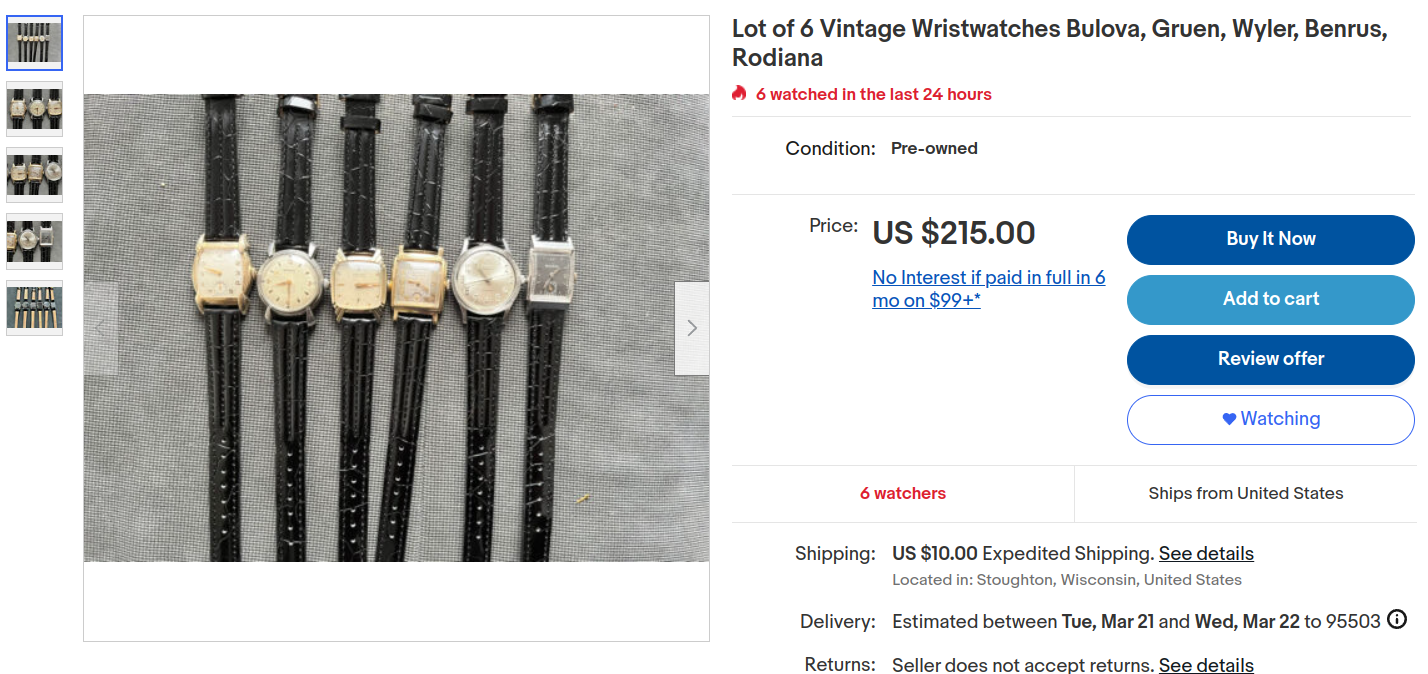The image size is (1428, 674).
Task: Click the main watch lot photo
Action: point(396,328)
